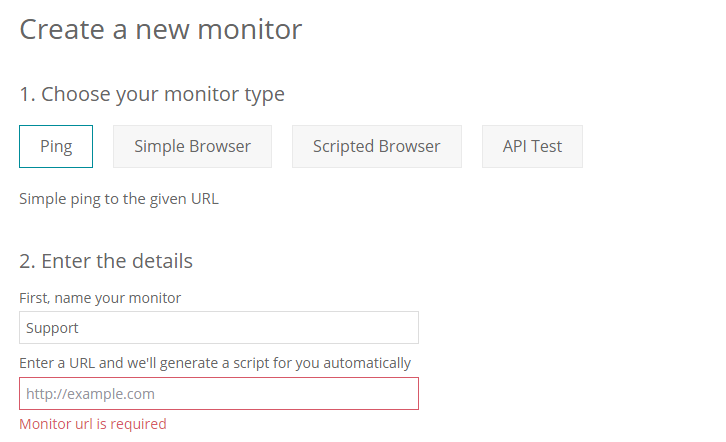The width and height of the screenshot is (726, 442).
Task: Click the URL field with http://example.com placeholder
Action: click(219, 394)
